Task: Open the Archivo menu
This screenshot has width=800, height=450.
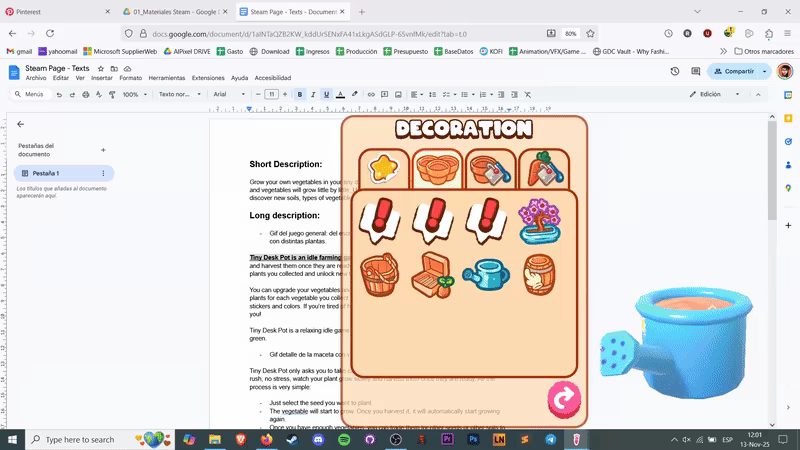Action: (x=36, y=78)
